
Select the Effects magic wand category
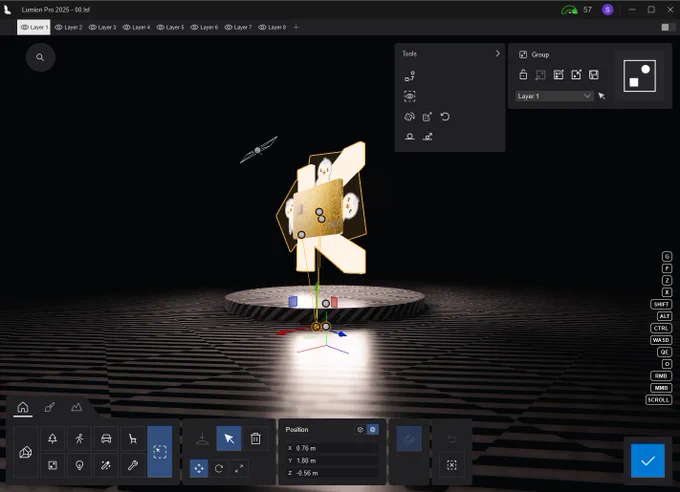click(106, 465)
